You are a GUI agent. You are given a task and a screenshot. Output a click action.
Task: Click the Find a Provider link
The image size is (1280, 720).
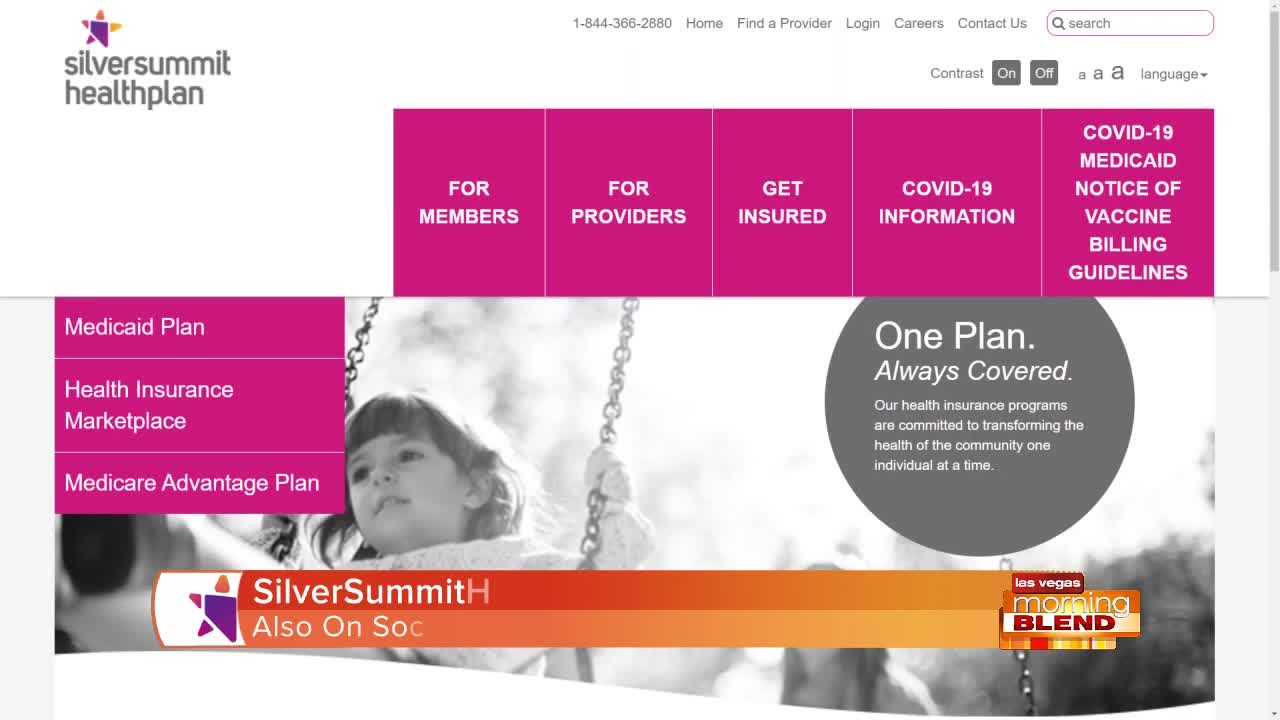tap(784, 23)
